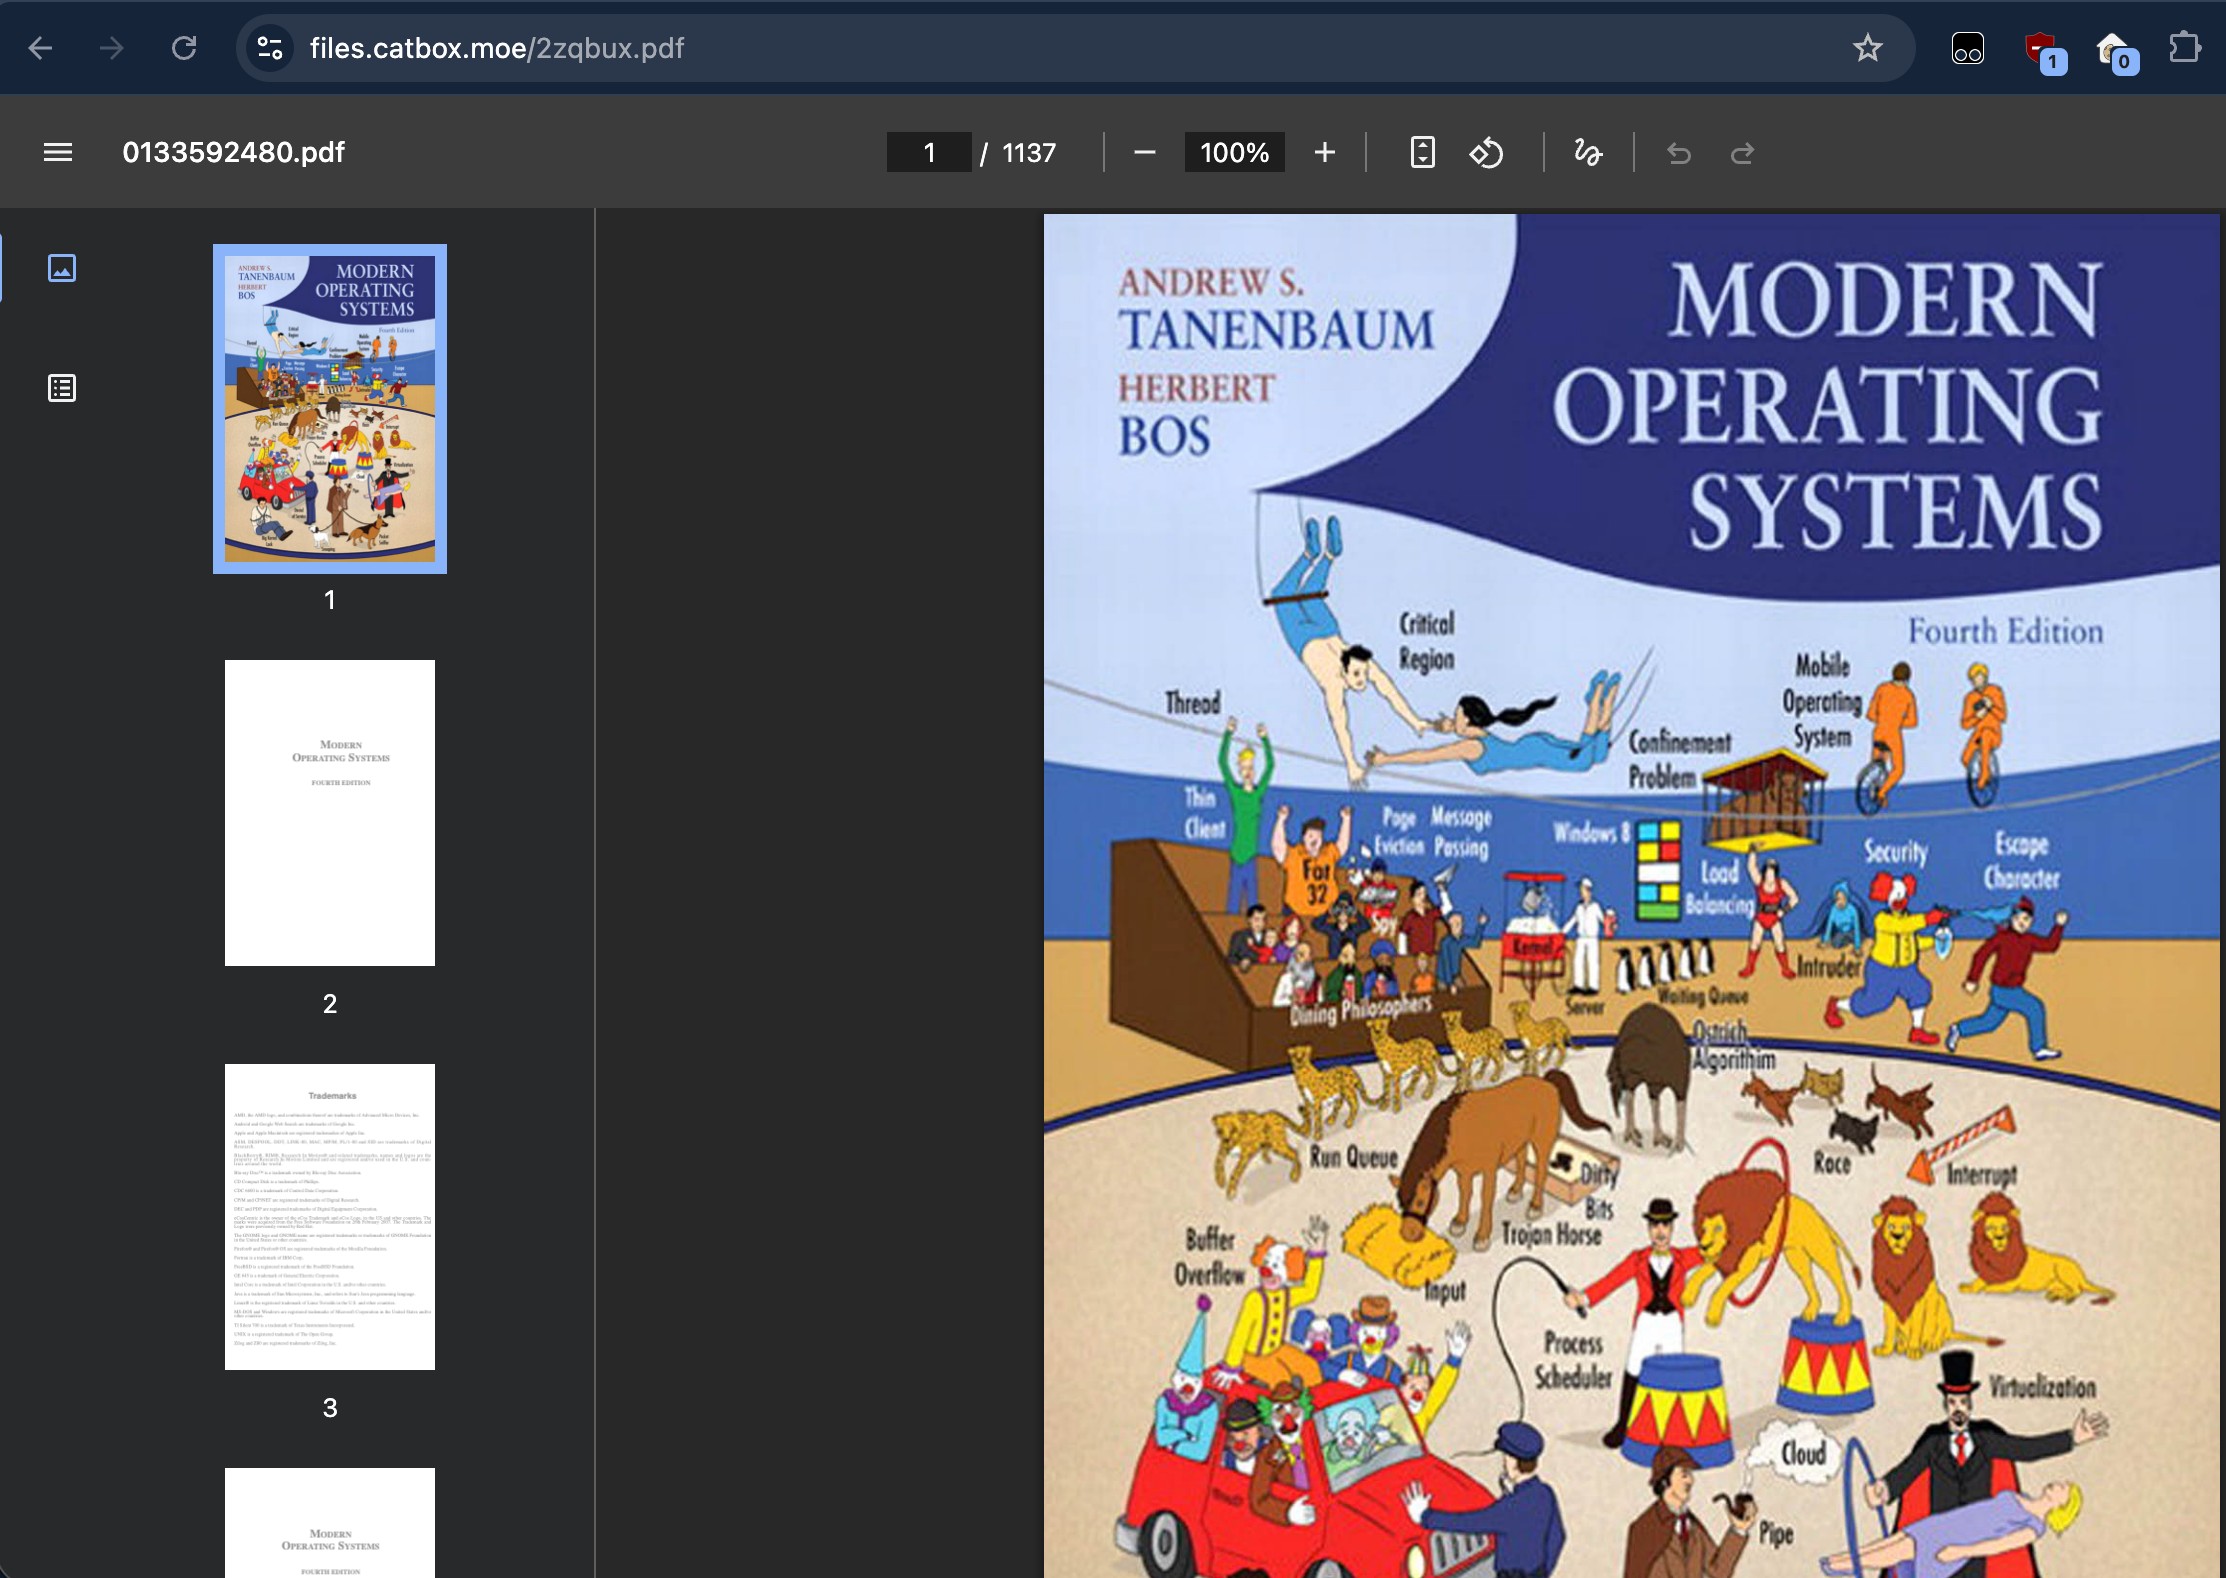
Task: Click the author name BOS on cover
Action: coord(1165,436)
